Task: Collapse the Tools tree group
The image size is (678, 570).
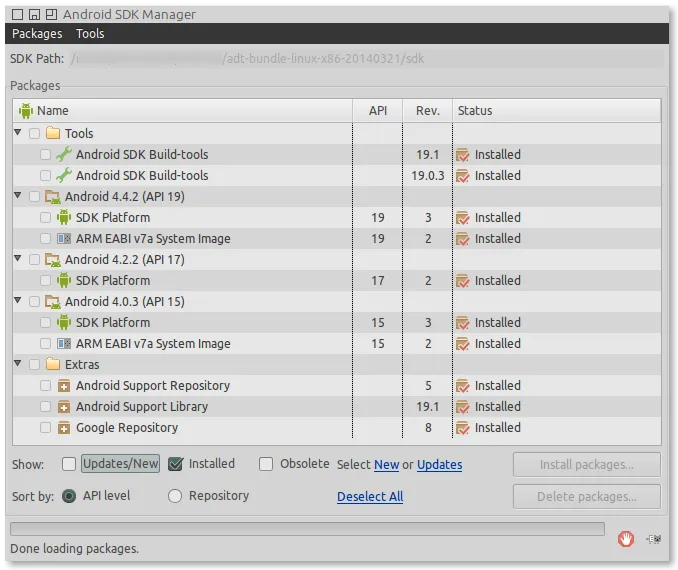Action: pyautogui.click(x=18, y=132)
